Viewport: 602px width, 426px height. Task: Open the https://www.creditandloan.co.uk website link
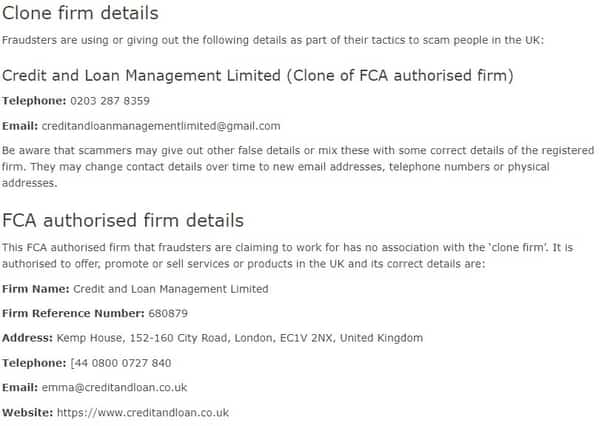(143, 413)
